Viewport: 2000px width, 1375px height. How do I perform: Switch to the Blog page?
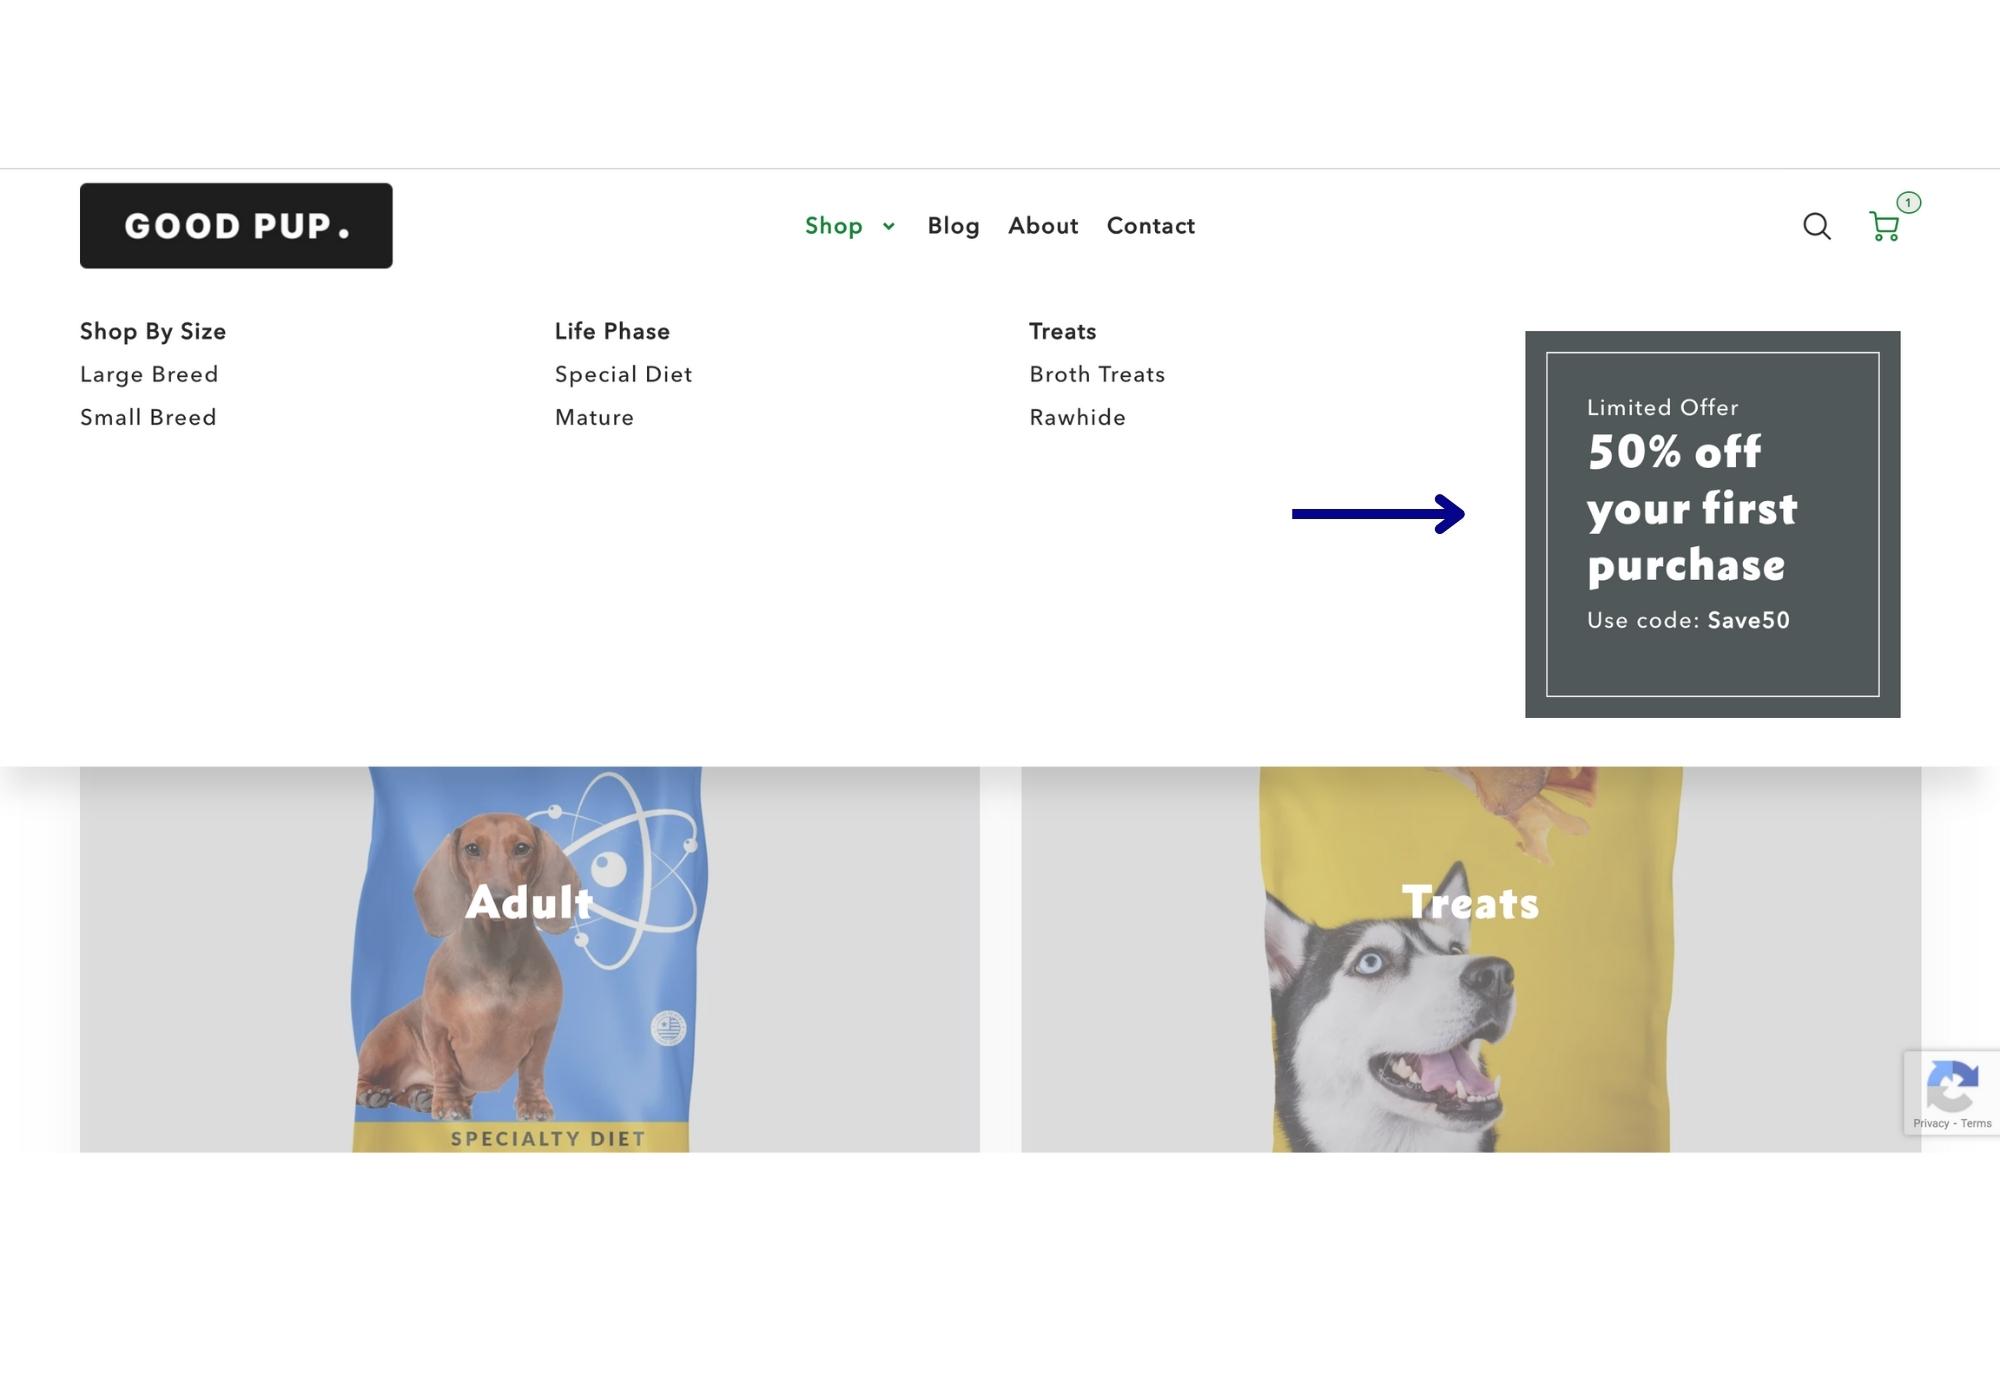953,227
